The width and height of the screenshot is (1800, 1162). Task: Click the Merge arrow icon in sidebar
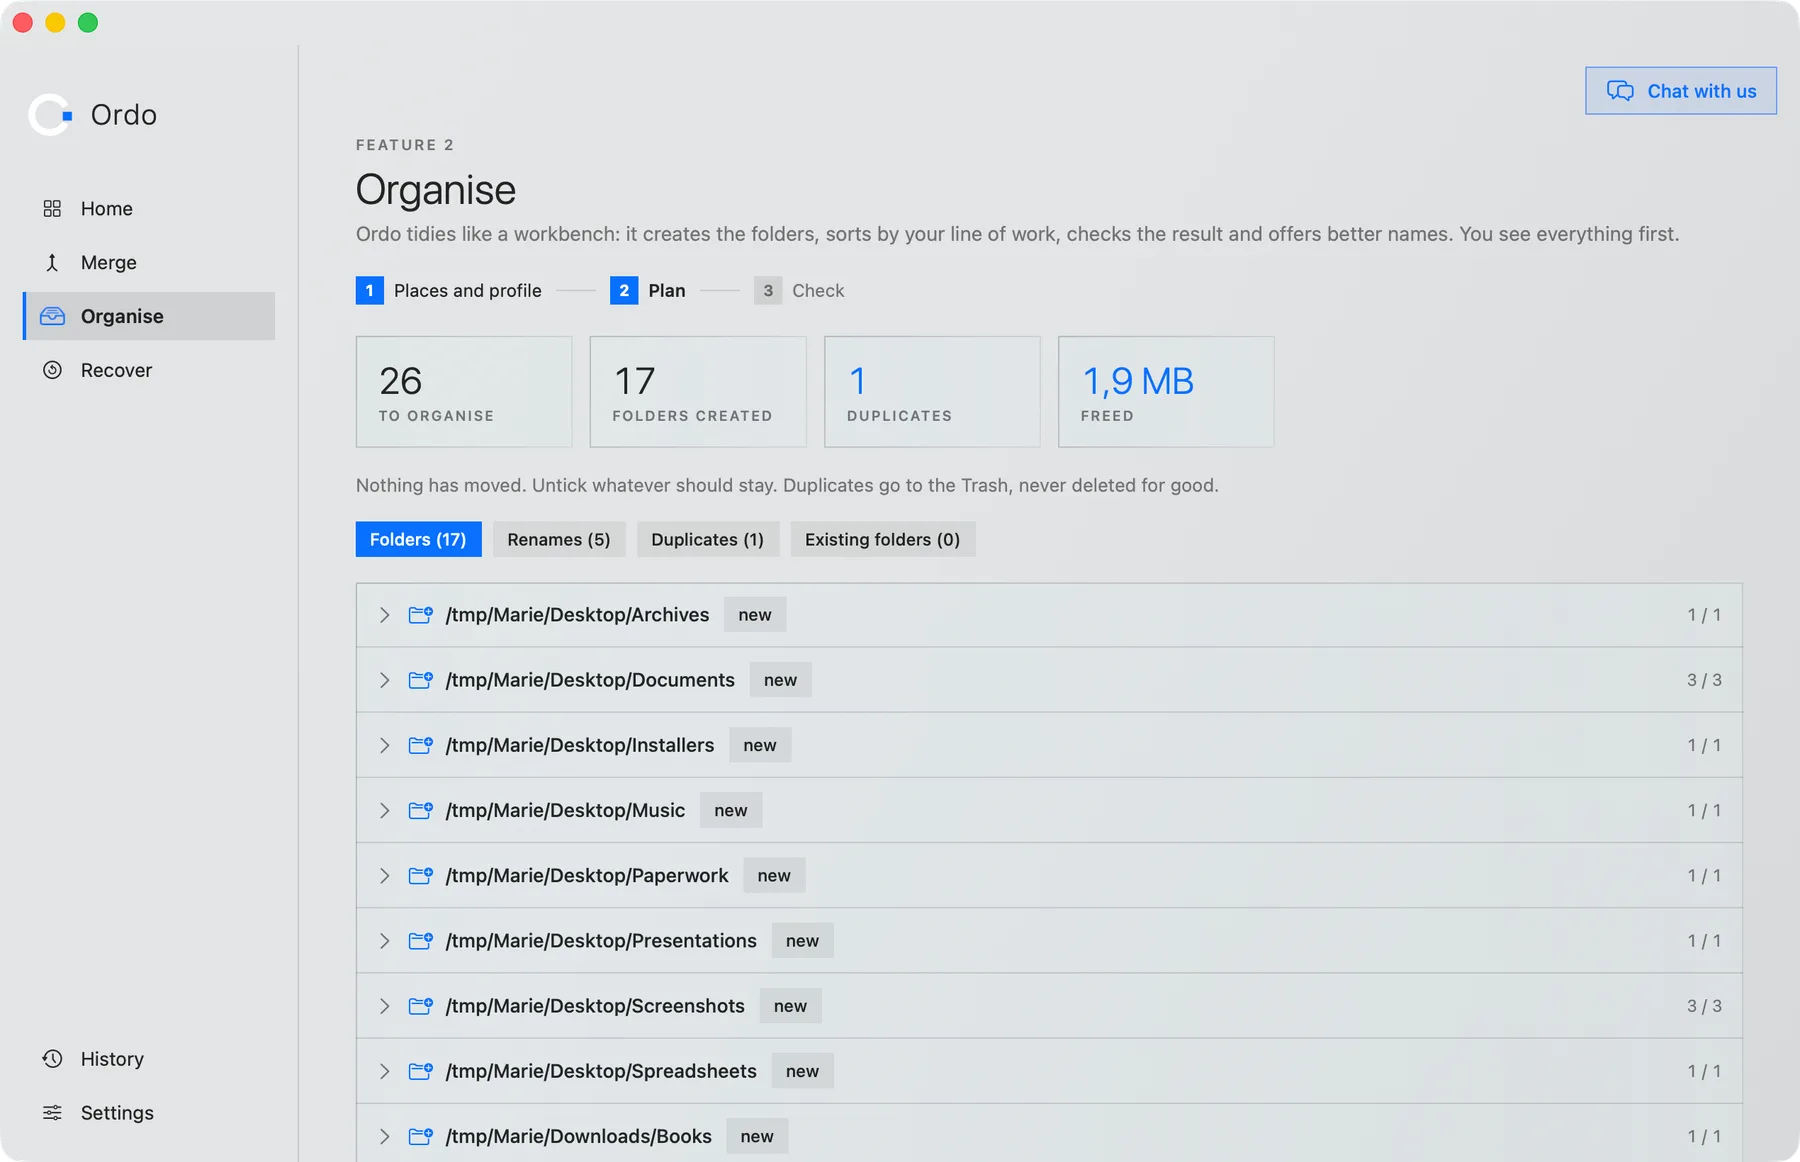52,262
